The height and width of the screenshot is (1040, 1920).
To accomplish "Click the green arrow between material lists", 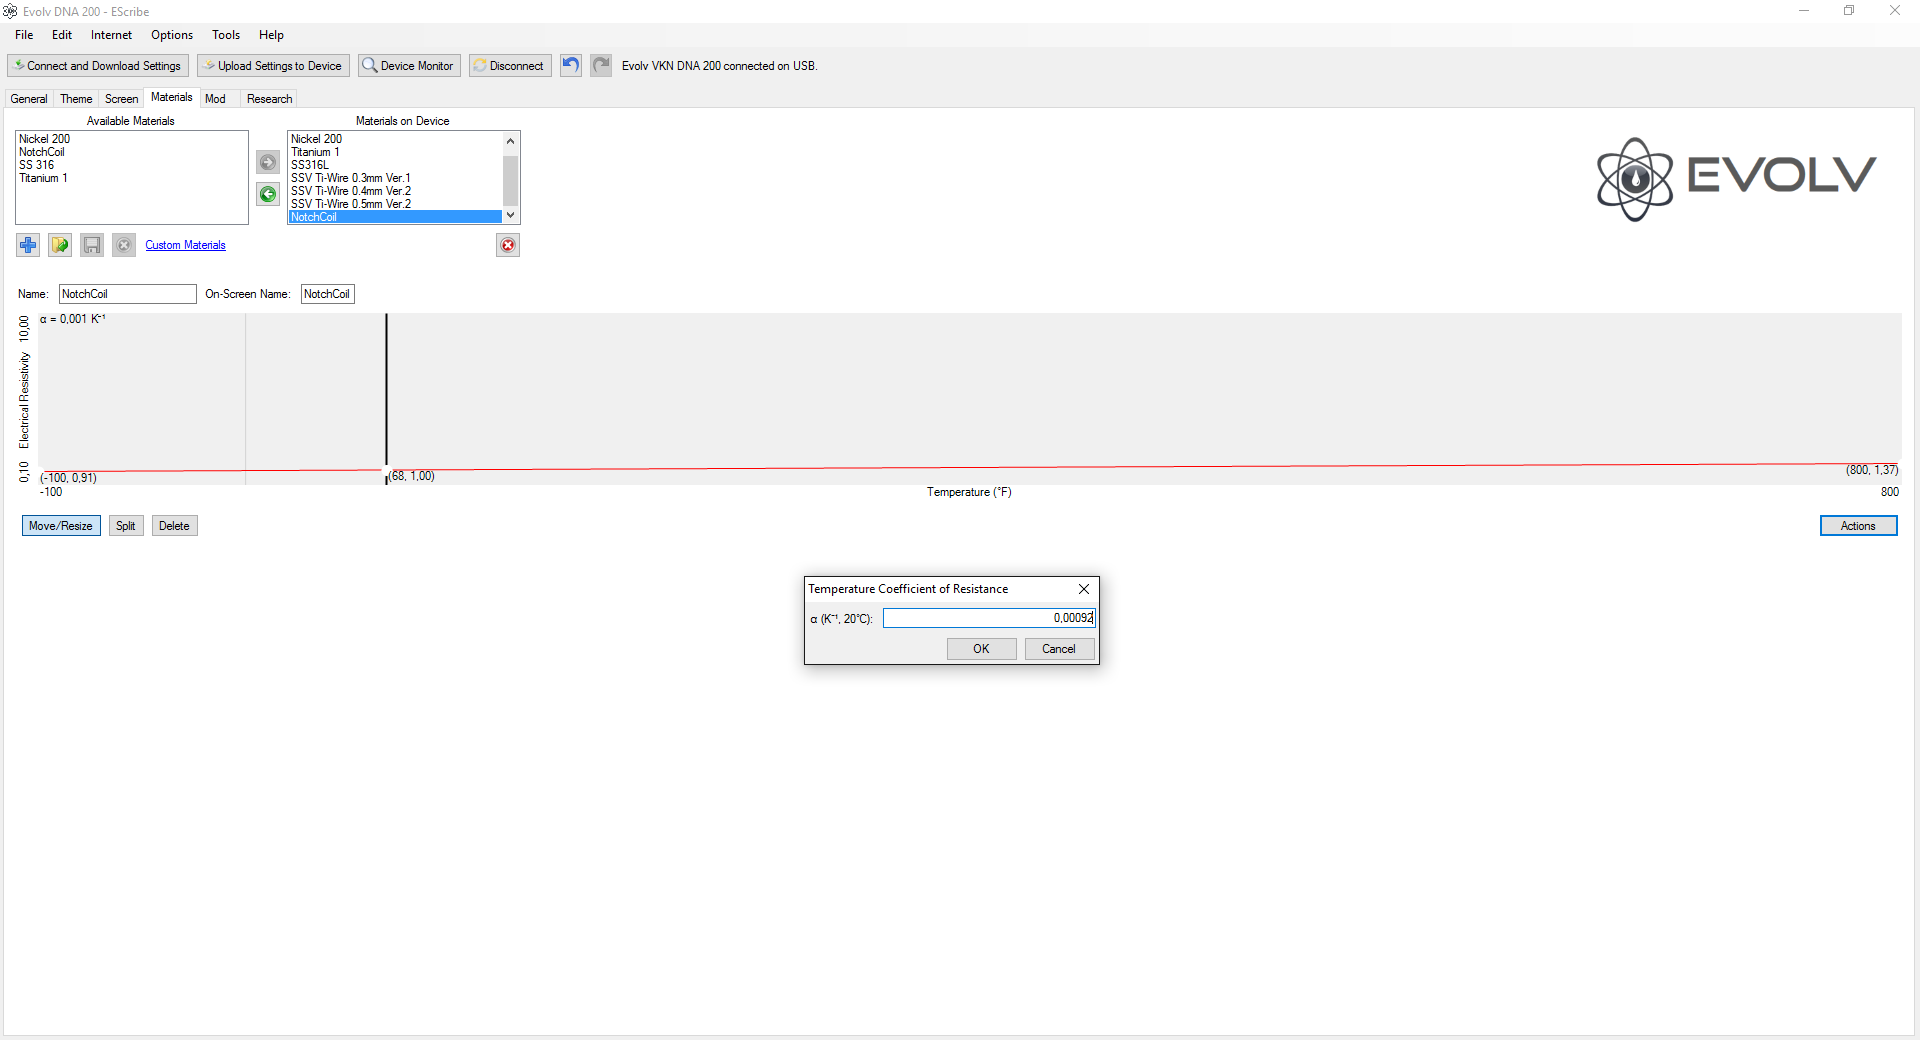I will [x=268, y=194].
